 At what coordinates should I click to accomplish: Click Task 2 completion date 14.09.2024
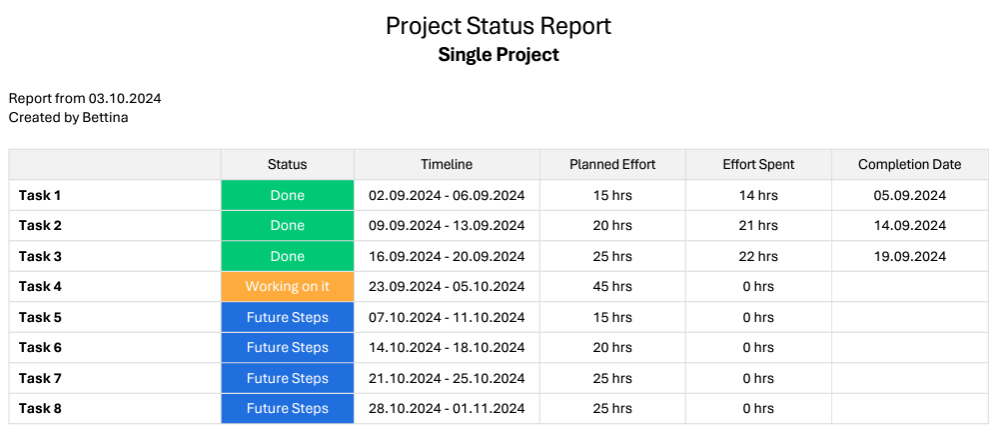(909, 225)
